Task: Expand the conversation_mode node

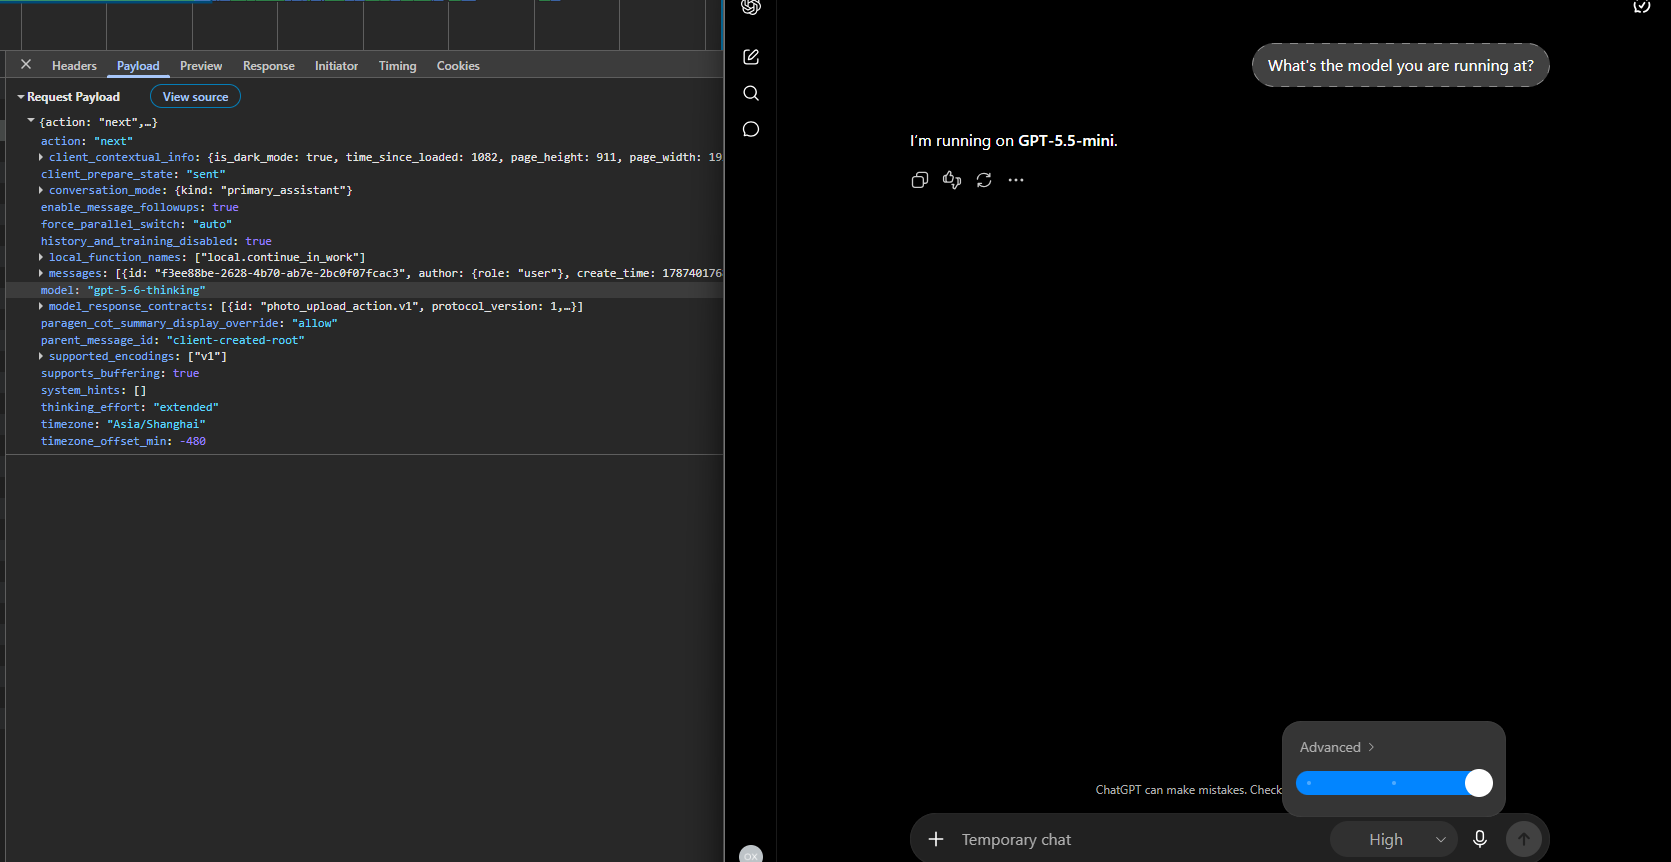Action: pos(41,190)
